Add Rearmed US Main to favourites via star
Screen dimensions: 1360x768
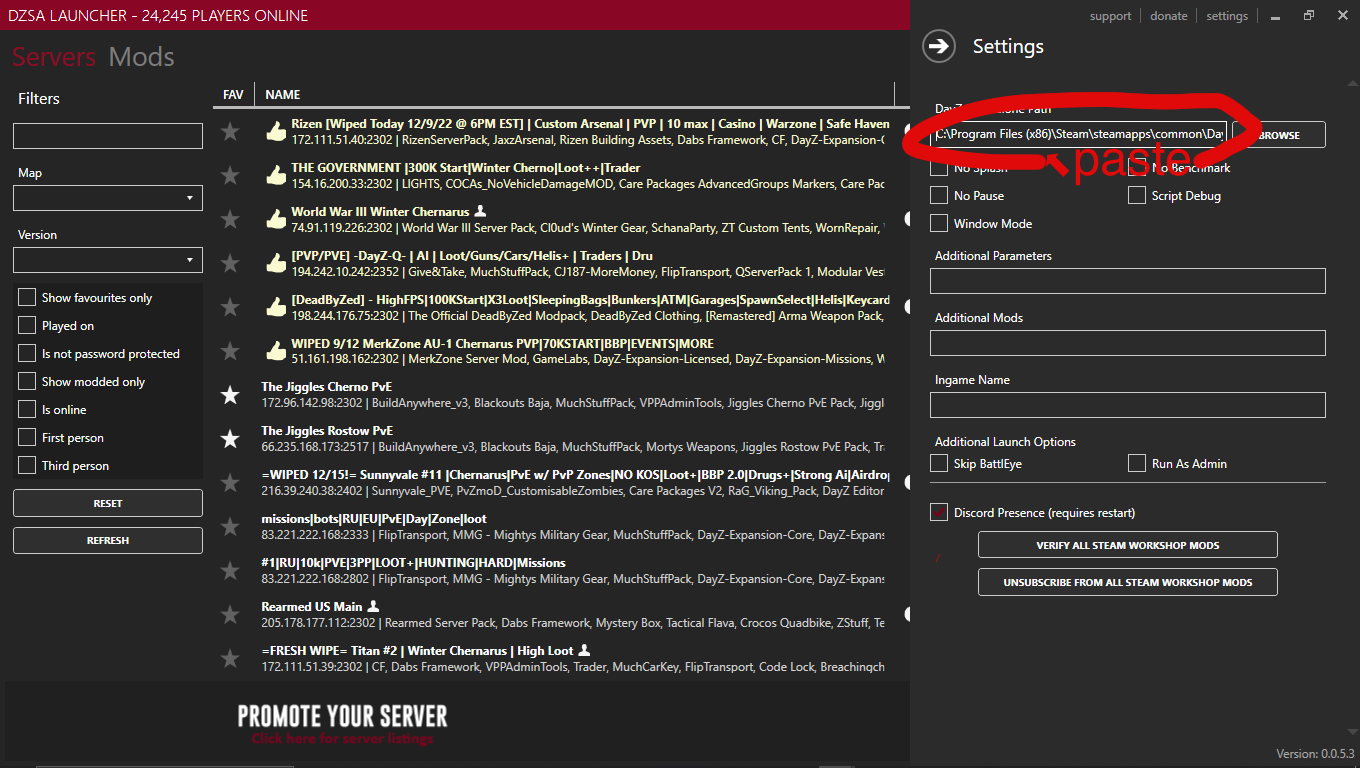point(230,615)
